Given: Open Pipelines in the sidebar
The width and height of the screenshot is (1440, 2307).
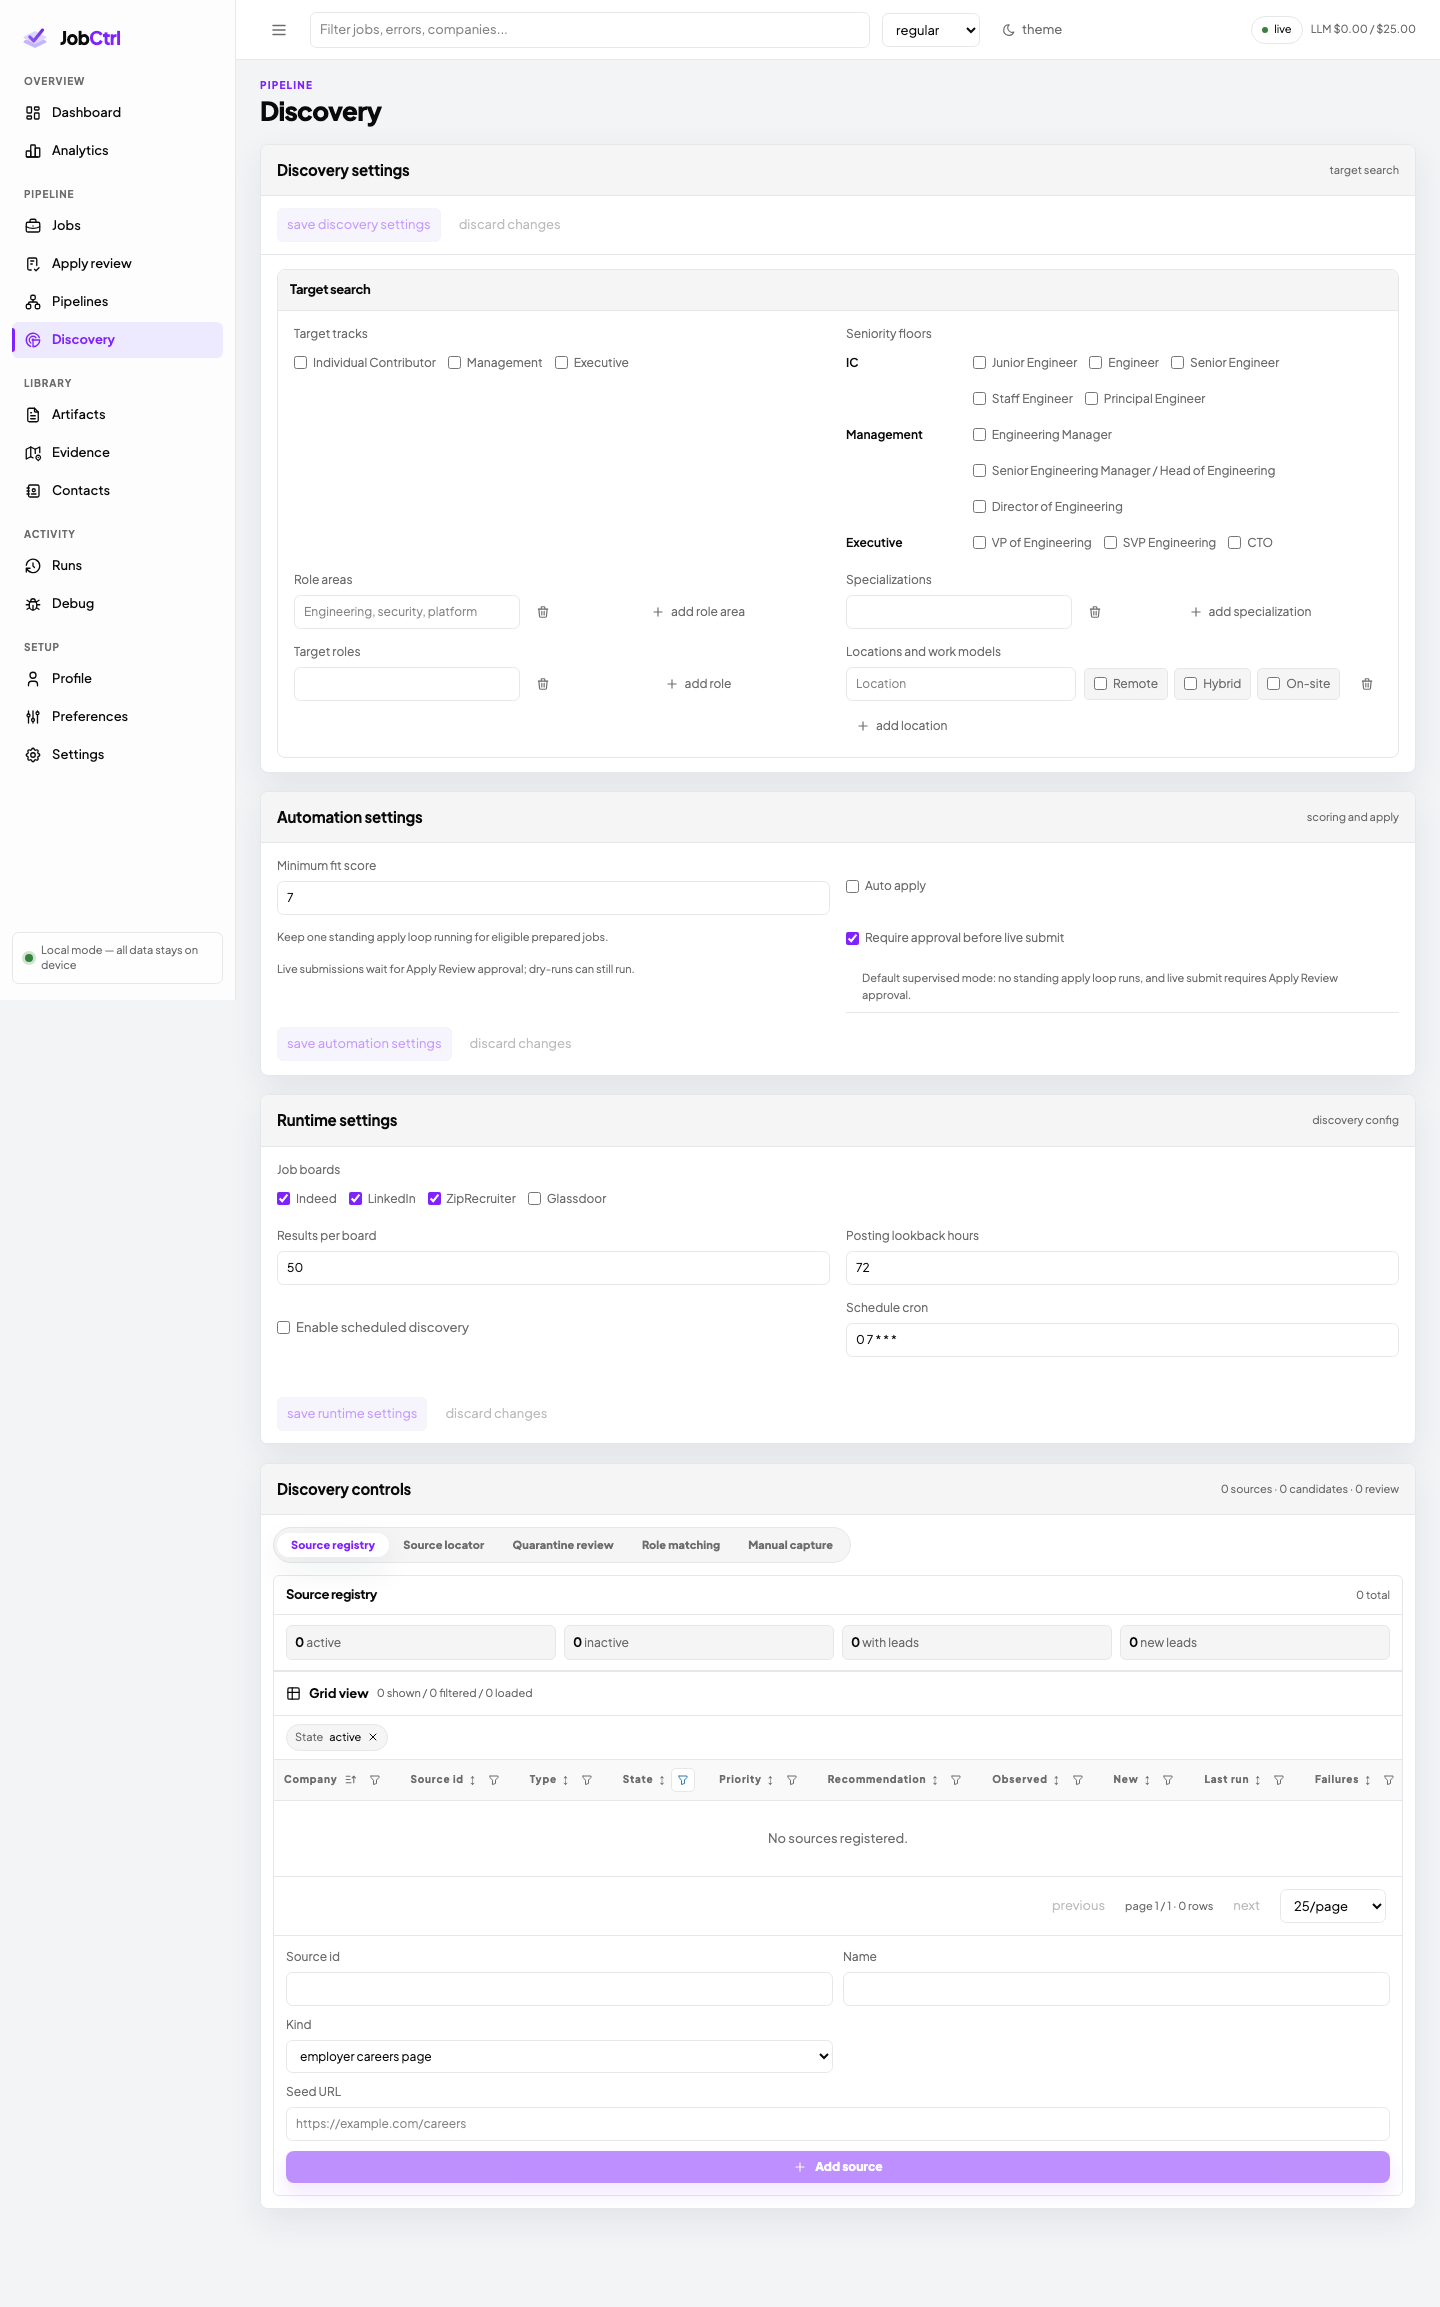Looking at the screenshot, I should (117, 302).
